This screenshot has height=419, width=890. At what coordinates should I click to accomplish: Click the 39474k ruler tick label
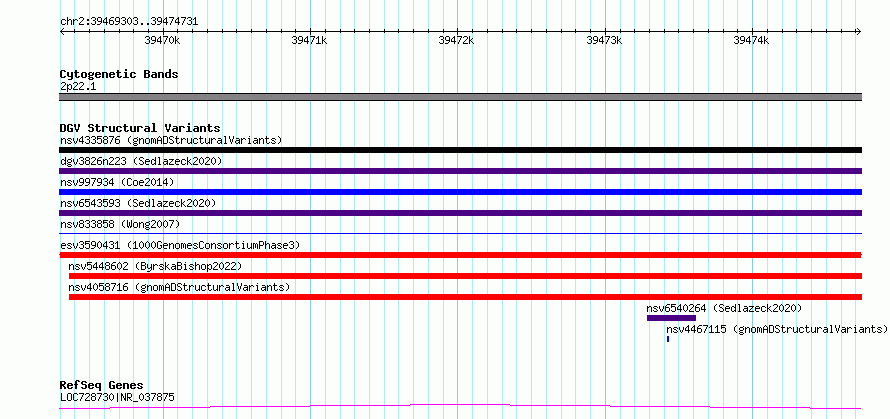pos(752,40)
